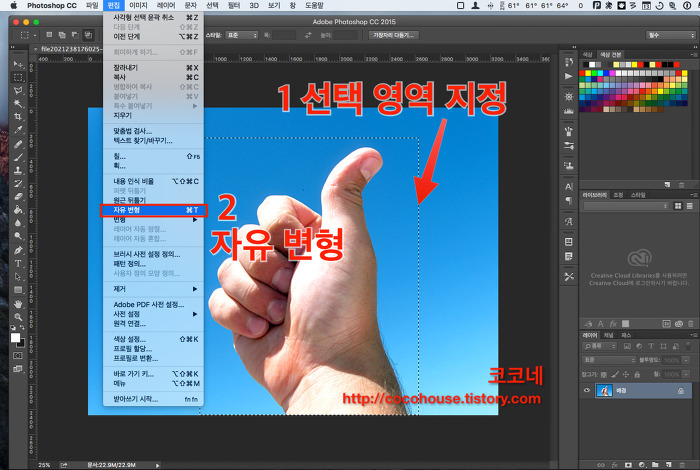Screen dimensions: 700x470
Task: Open the Brush Presets panel icon
Action: pos(569,146)
